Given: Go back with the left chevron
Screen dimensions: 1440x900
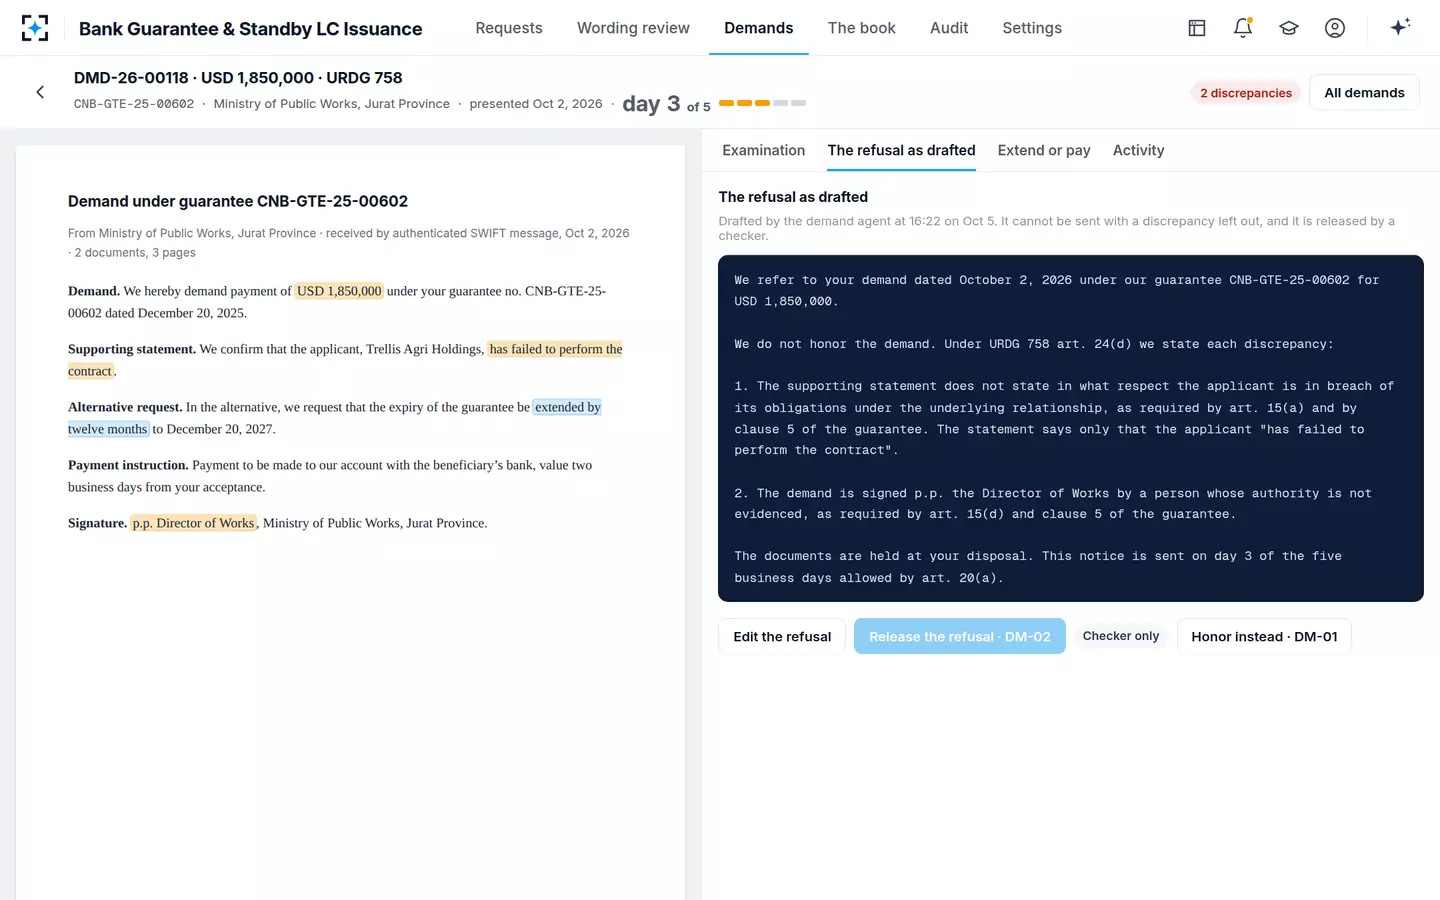Looking at the screenshot, I should coord(40,92).
